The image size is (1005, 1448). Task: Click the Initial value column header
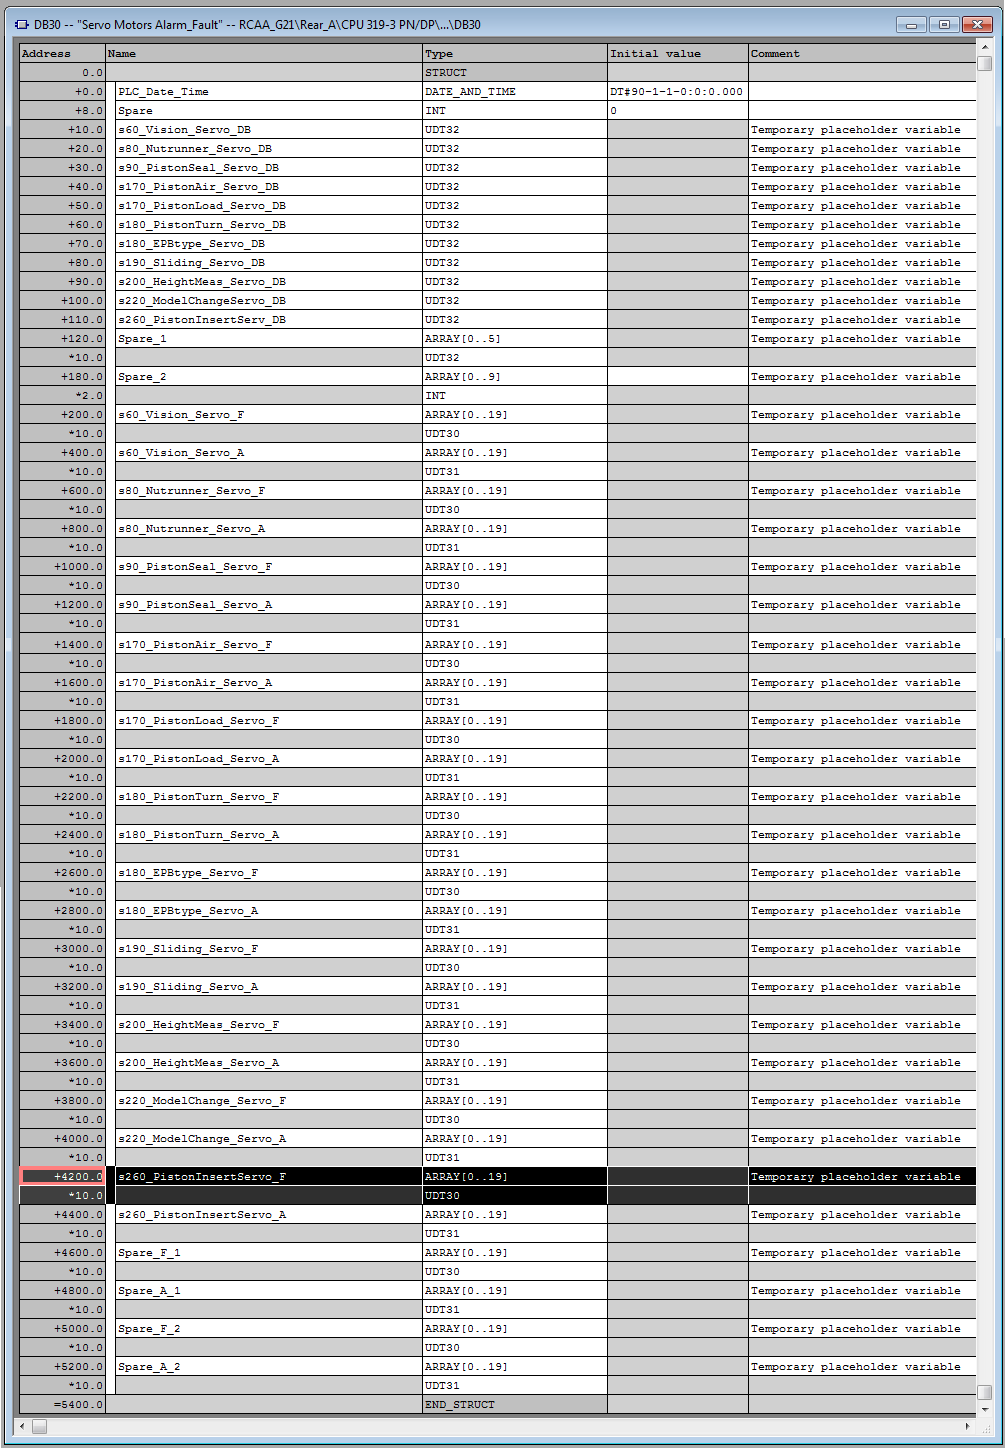pos(678,54)
